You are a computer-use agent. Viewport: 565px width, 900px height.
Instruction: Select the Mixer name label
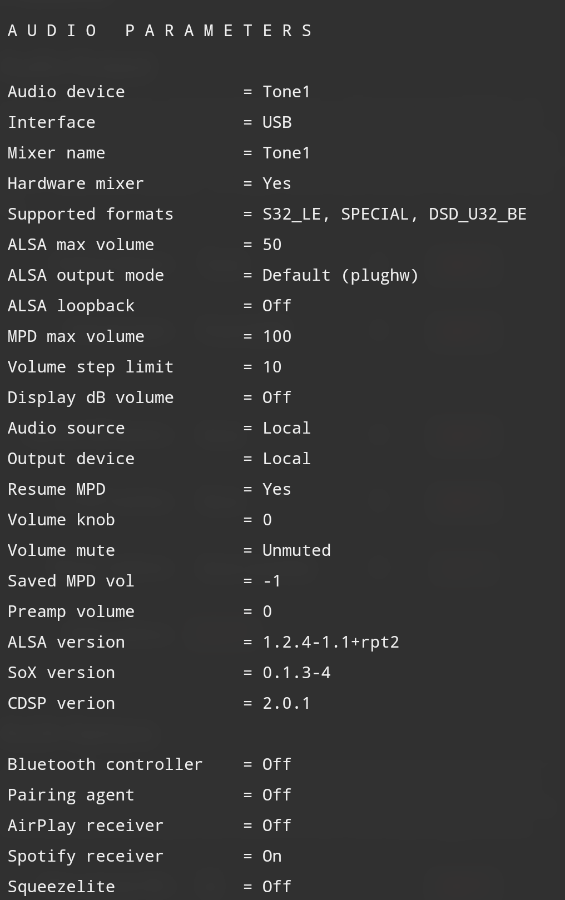click(x=56, y=153)
